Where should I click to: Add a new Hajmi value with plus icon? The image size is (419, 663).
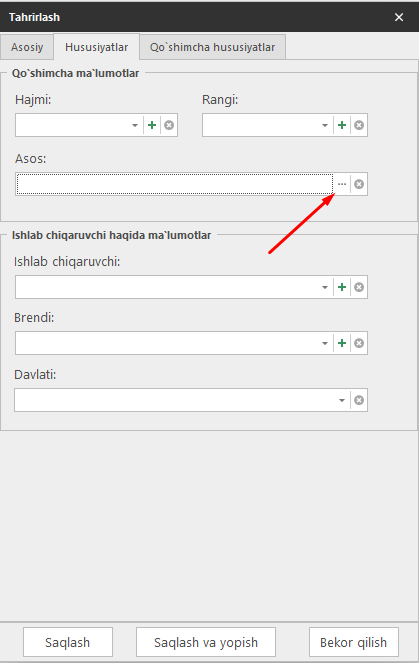[152, 125]
